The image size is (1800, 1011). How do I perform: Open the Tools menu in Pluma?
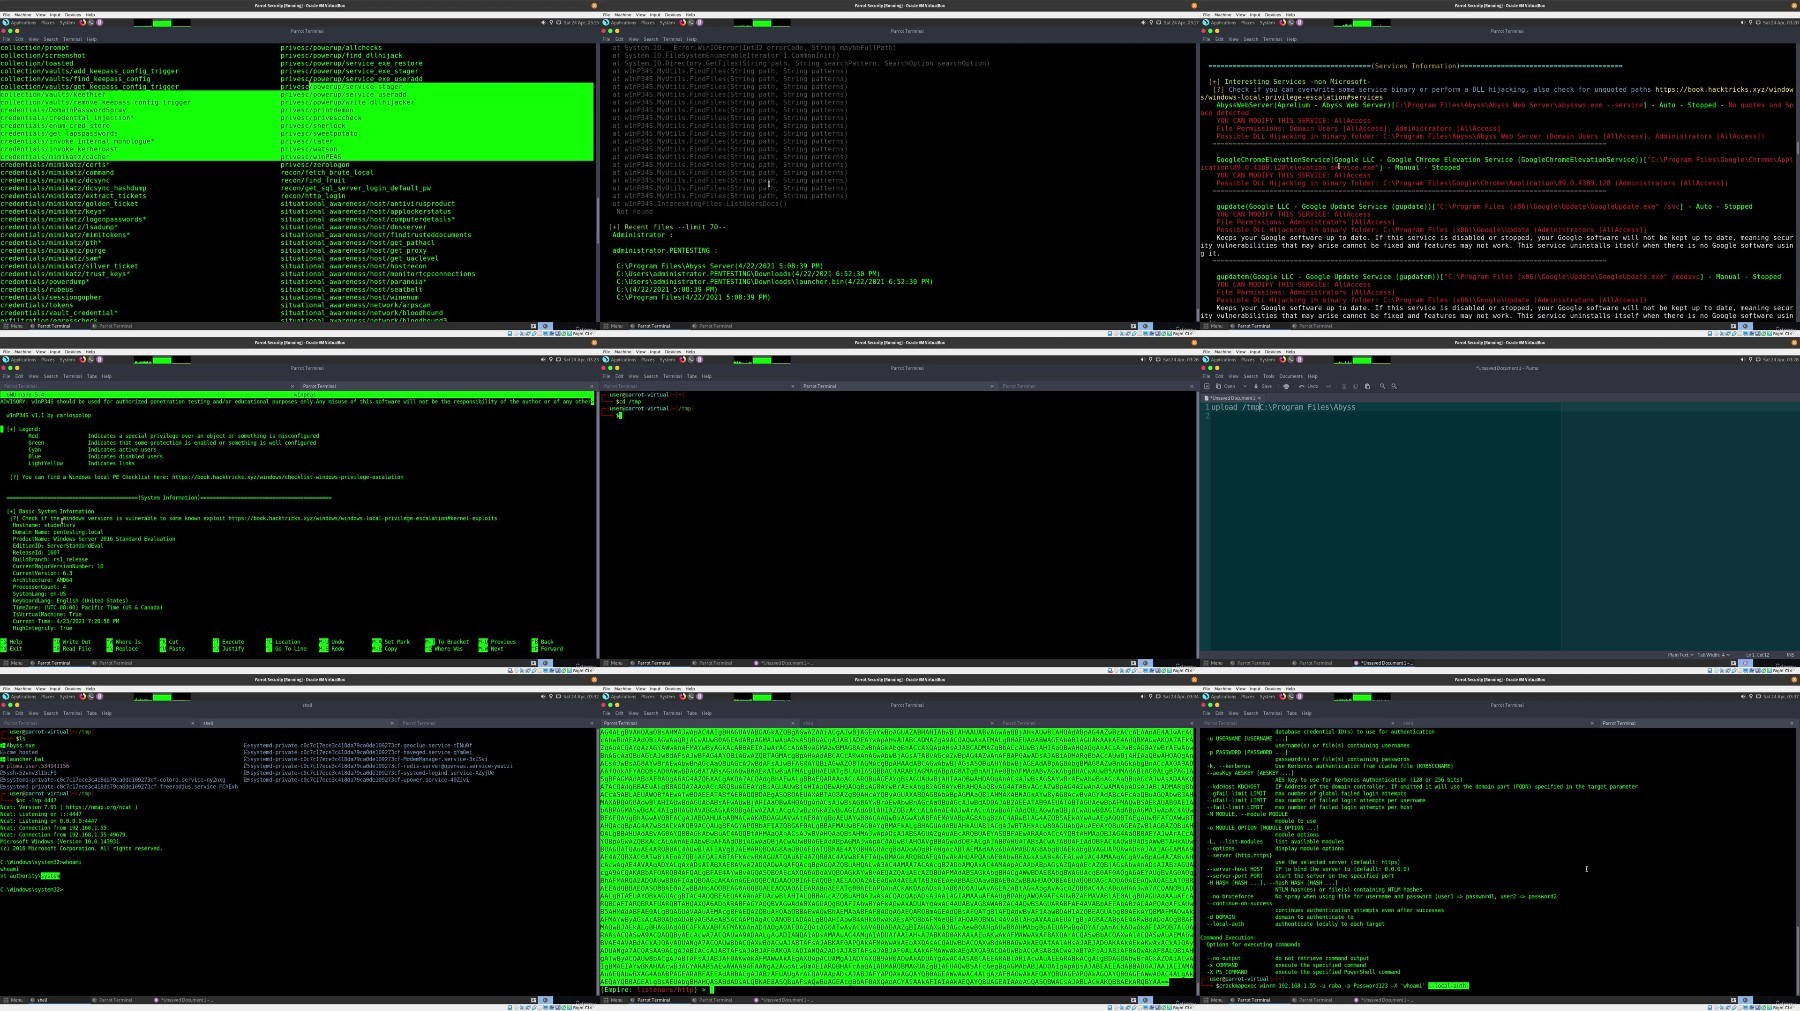(1269, 376)
